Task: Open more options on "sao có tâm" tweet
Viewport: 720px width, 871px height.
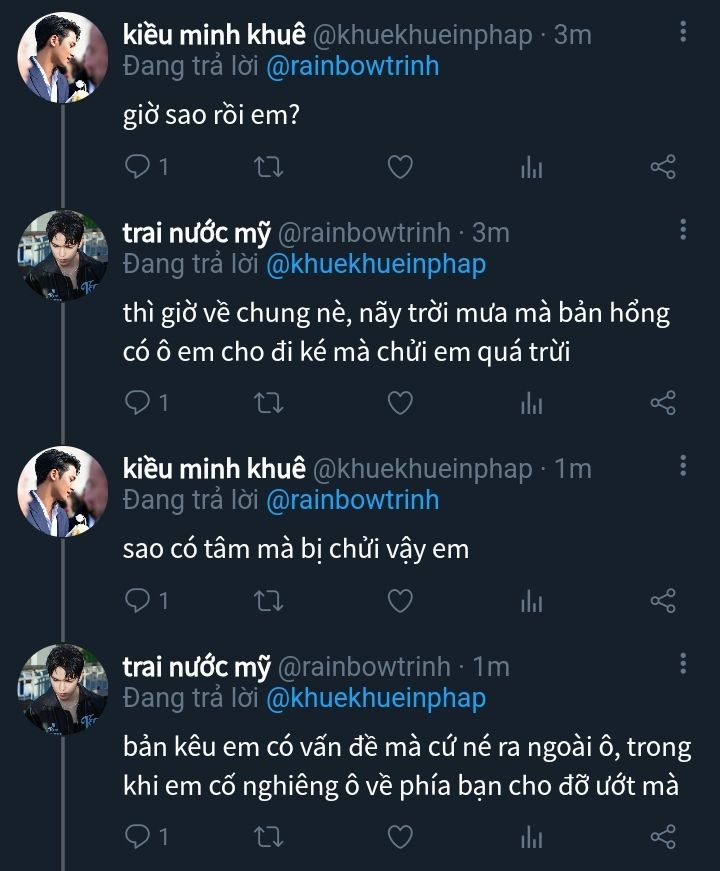Action: pyautogui.click(x=683, y=465)
